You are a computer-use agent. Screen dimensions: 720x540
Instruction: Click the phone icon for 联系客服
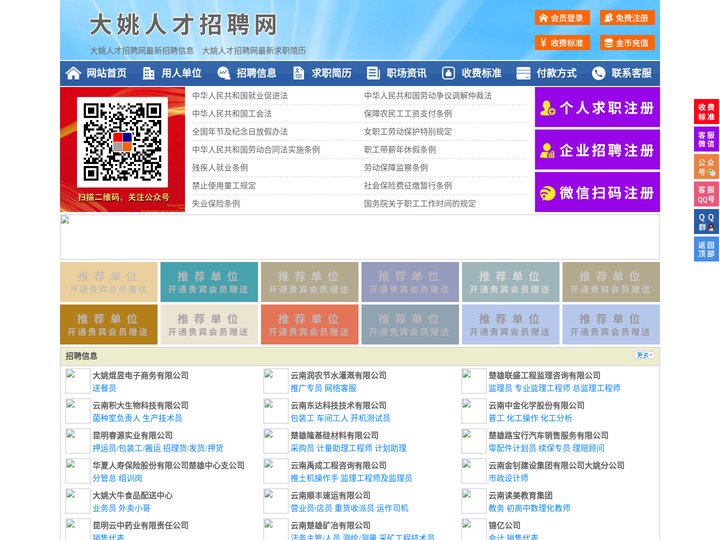click(598, 73)
